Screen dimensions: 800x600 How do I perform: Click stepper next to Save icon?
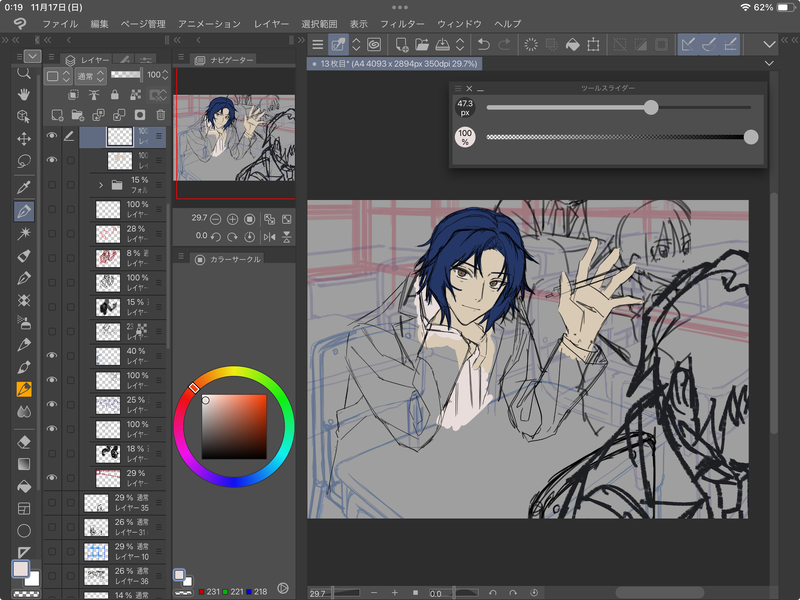[x=460, y=45]
